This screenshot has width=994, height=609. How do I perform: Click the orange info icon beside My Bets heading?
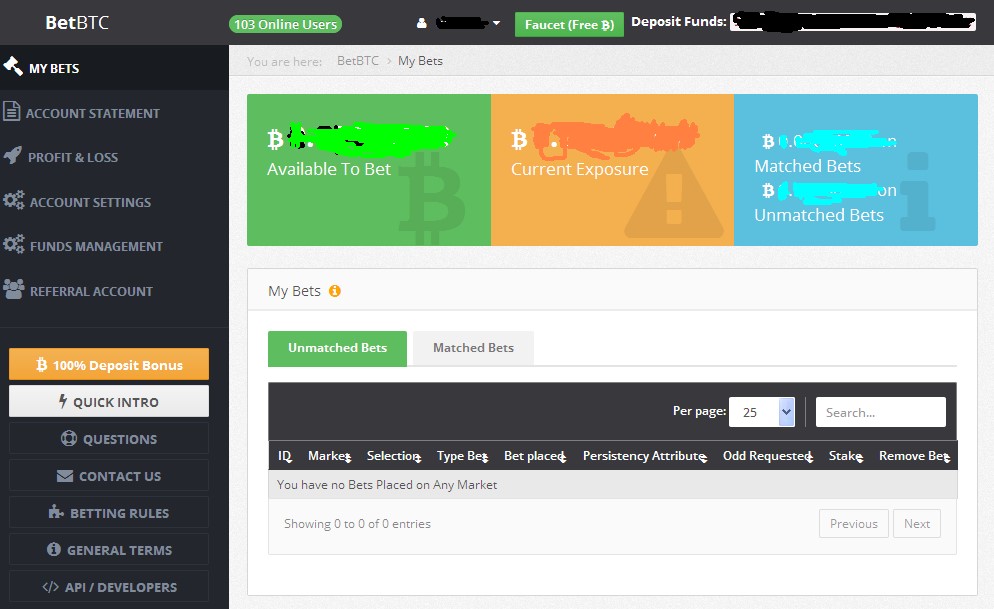(335, 291)
